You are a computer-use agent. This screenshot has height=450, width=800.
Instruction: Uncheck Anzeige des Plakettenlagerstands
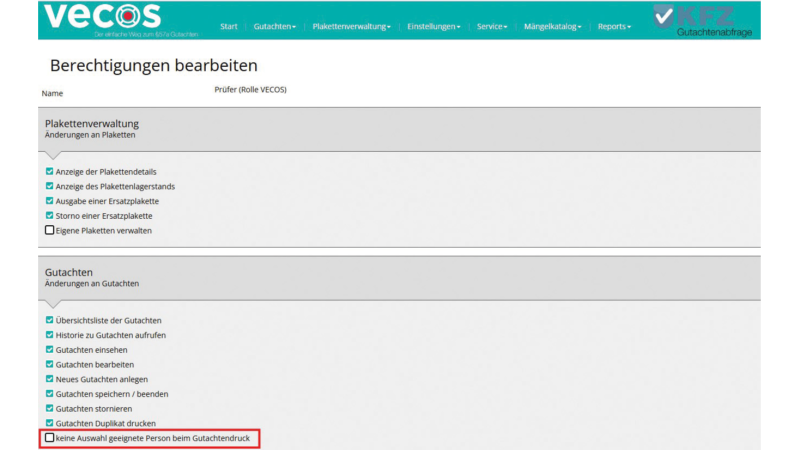click(49, 186)
